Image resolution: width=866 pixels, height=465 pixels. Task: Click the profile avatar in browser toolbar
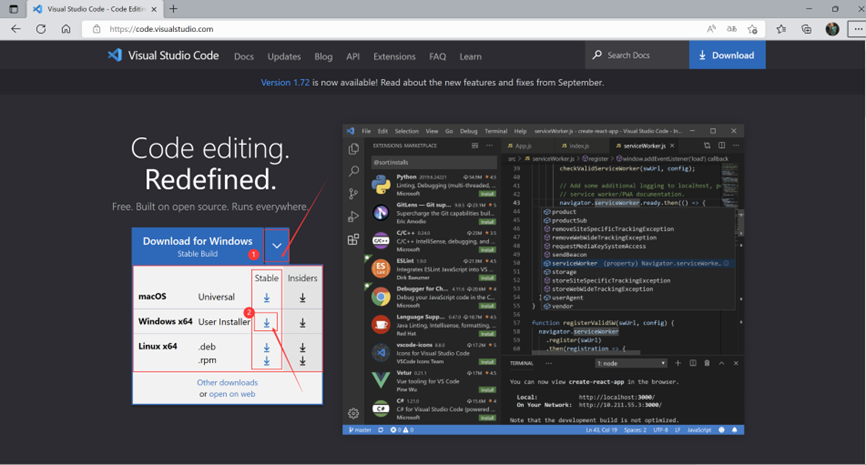[832, 29]
